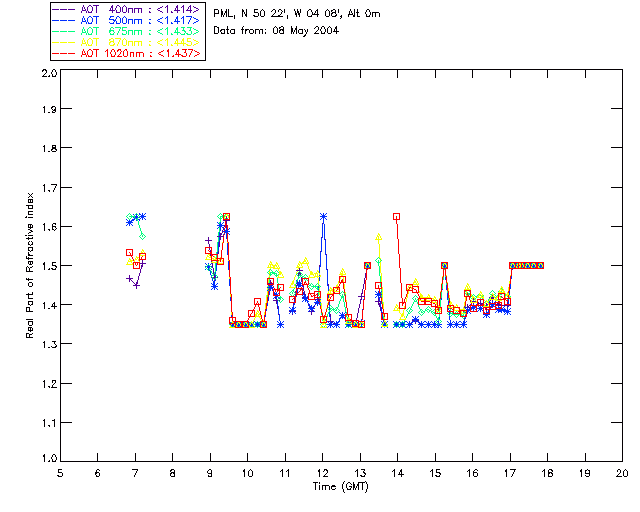Click the y-axis tick label 1.7

(49, 188)
